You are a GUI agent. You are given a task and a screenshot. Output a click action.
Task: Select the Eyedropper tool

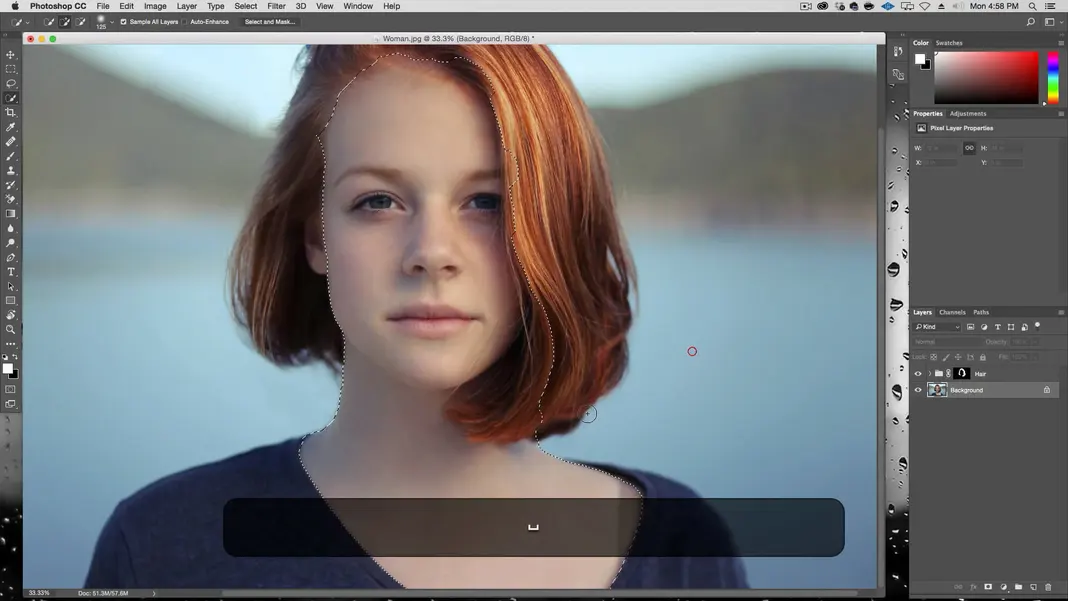point(10,127)
